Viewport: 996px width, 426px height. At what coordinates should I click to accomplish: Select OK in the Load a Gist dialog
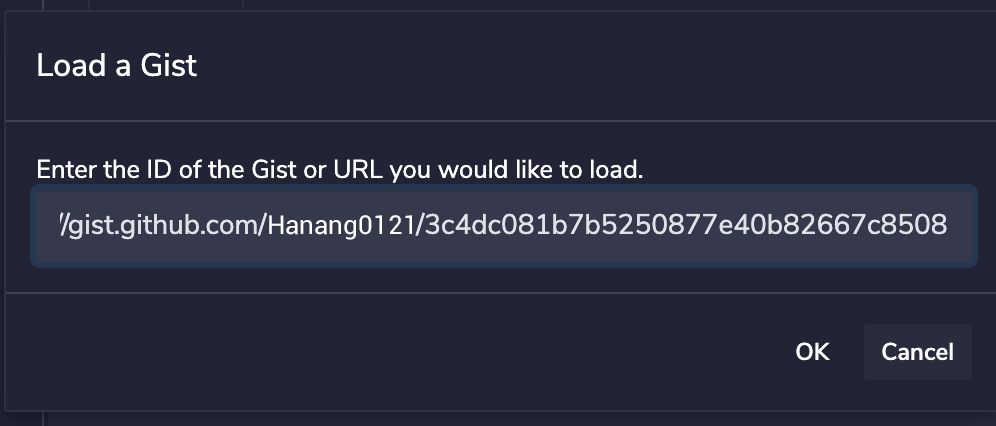[x=812, y=352]
